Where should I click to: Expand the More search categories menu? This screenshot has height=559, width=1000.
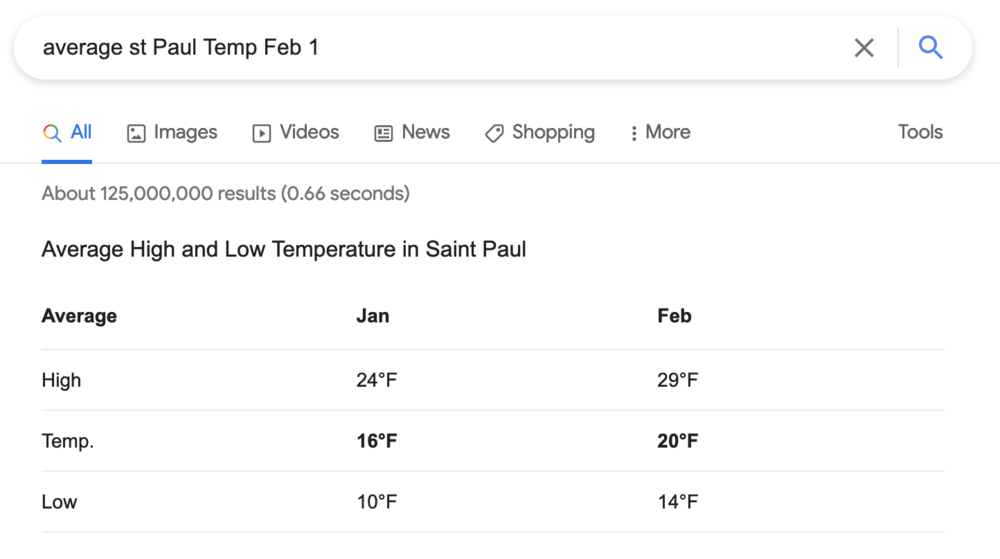point(660,132)
